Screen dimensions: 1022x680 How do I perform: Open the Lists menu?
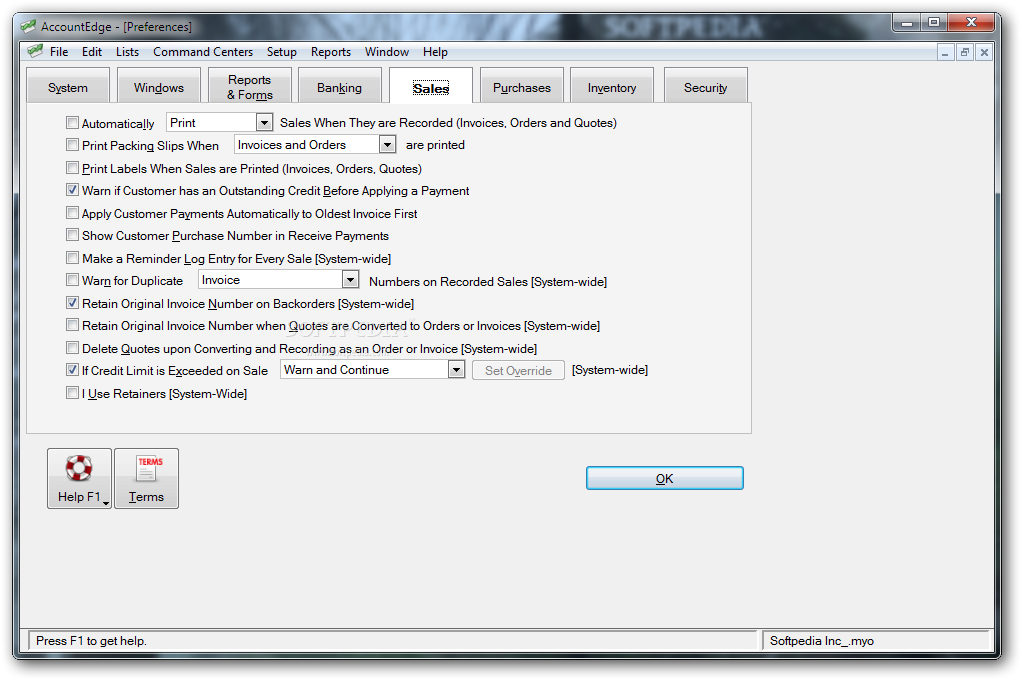[x=128, y=52]
